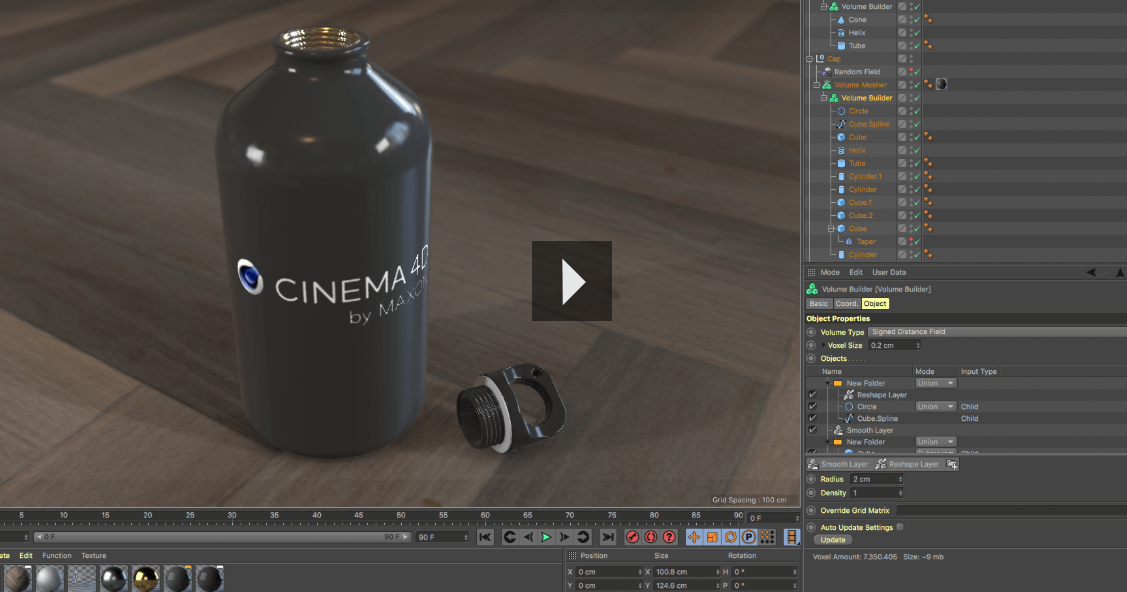
Task: Click the go-to-first-frame button
Action: [x=485, y=537]
